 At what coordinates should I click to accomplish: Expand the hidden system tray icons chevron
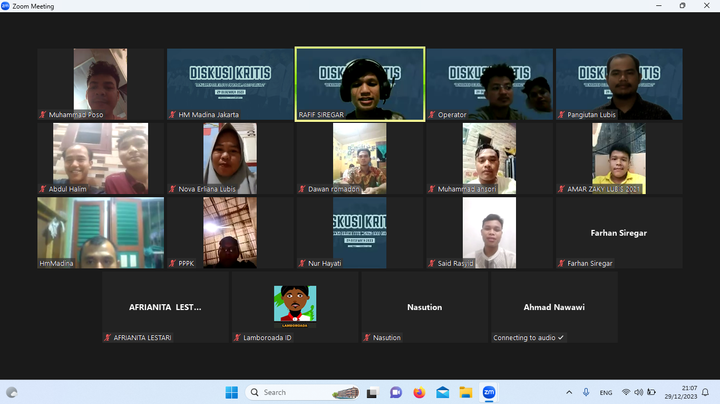569,392
